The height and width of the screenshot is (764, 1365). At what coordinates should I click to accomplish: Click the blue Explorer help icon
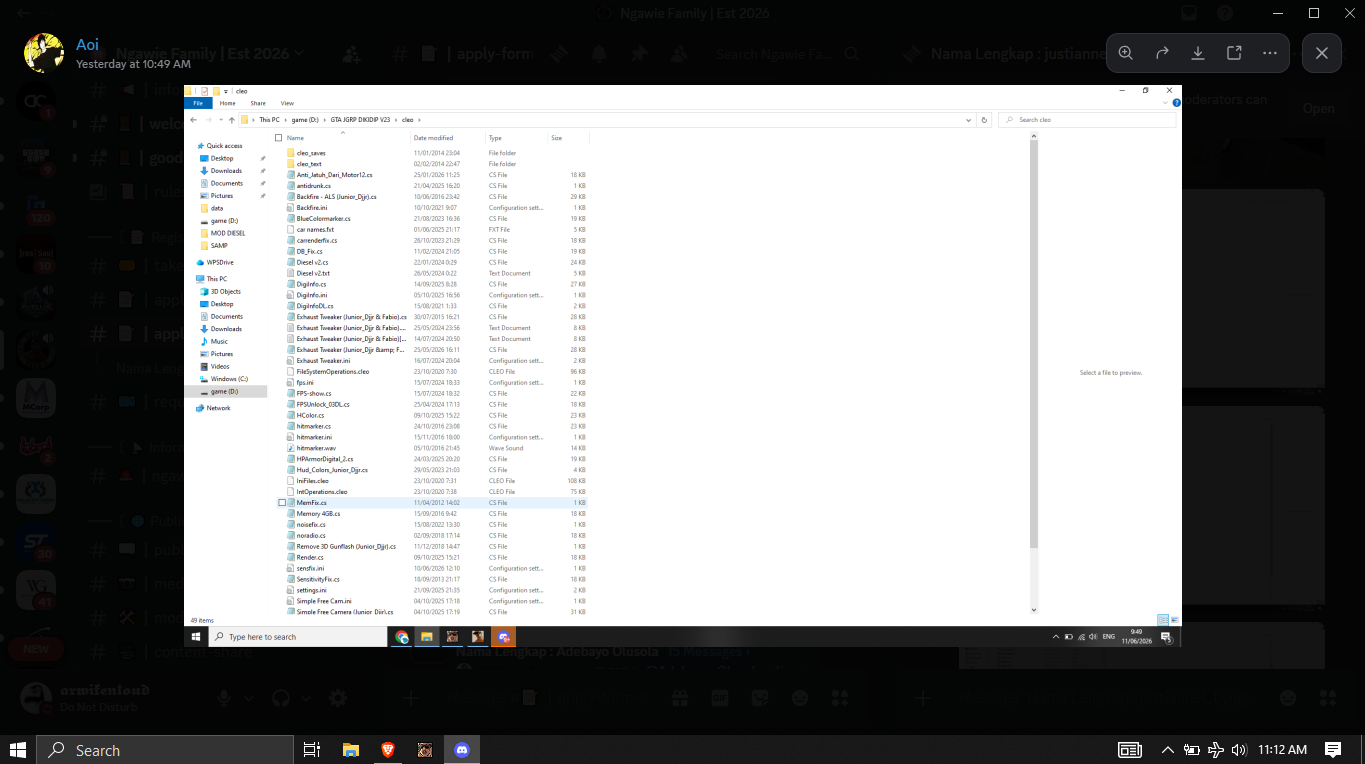pyautogui.click(x=1177, y=103)
